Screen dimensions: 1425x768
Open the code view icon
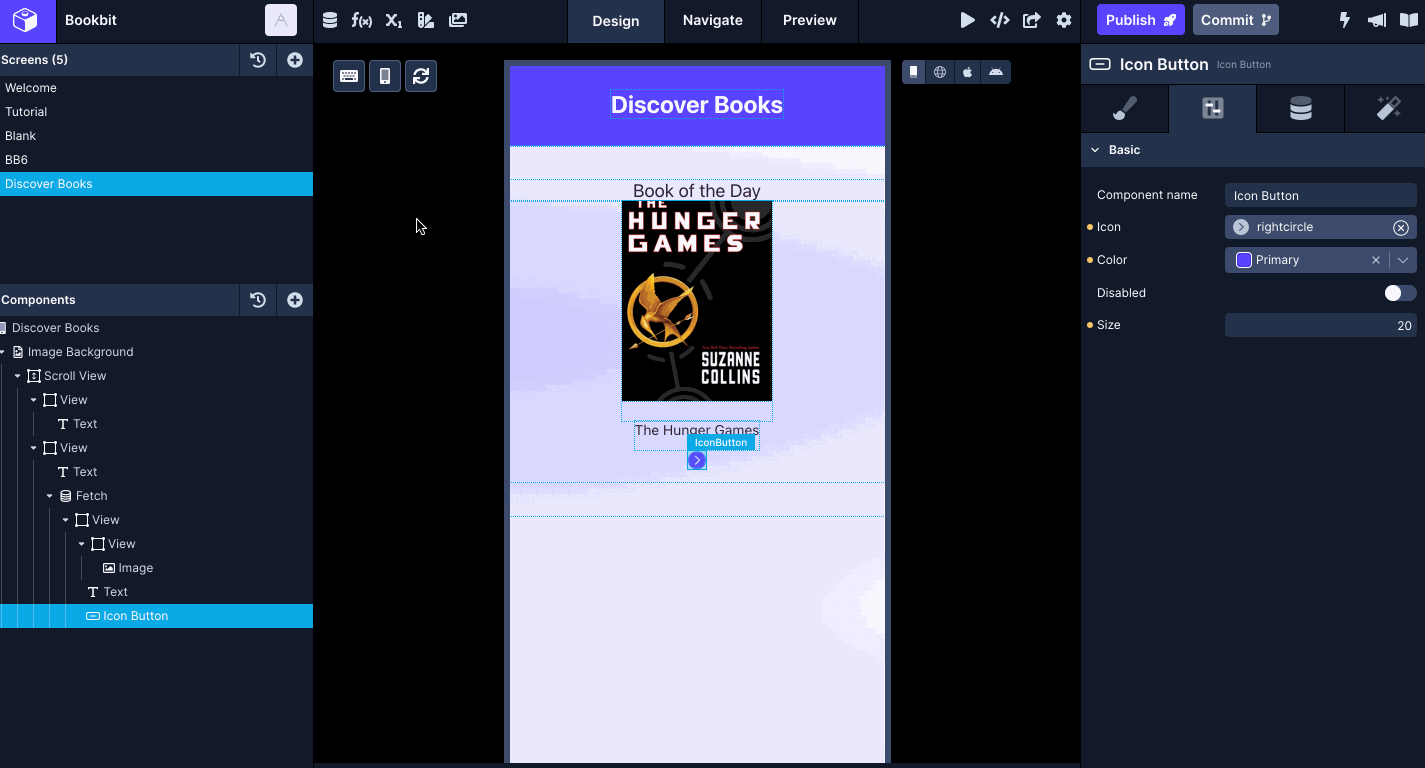coord(999,20)
